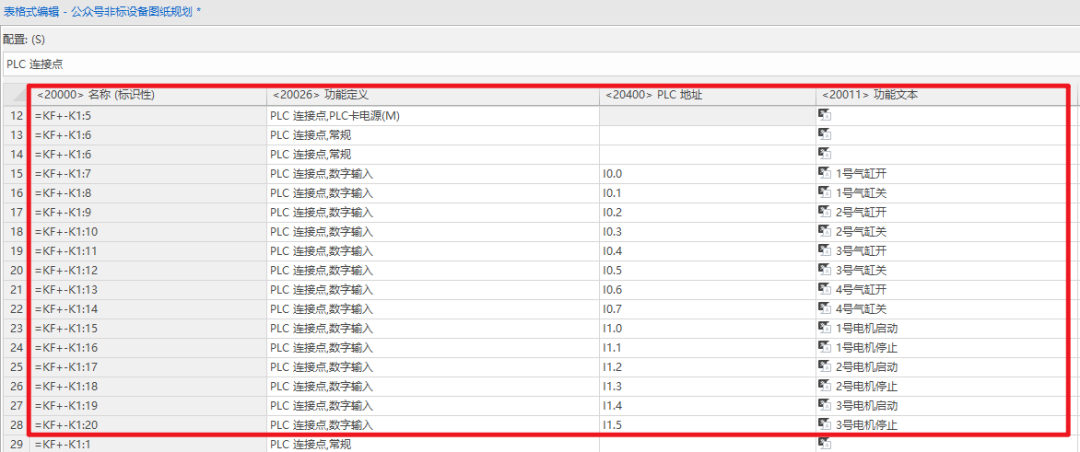Click the PLC 连接点,数字输入 cell in row 26
Viewport: 1080px width, 452px height.
pos(433,386)
